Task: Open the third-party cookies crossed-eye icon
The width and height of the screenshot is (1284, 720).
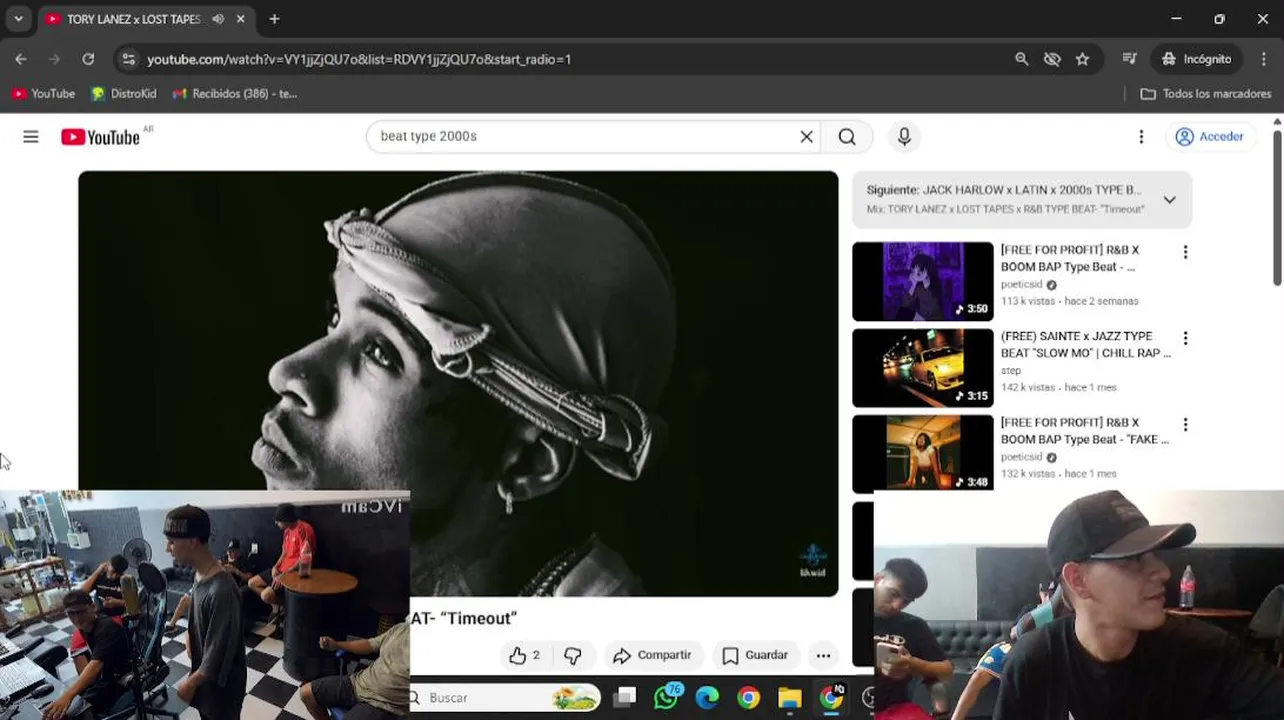Action: coord(1052,59)
